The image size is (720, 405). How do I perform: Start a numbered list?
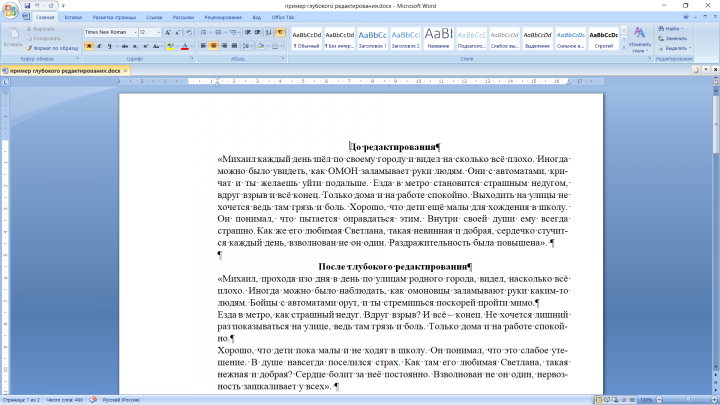pos(218,33)
